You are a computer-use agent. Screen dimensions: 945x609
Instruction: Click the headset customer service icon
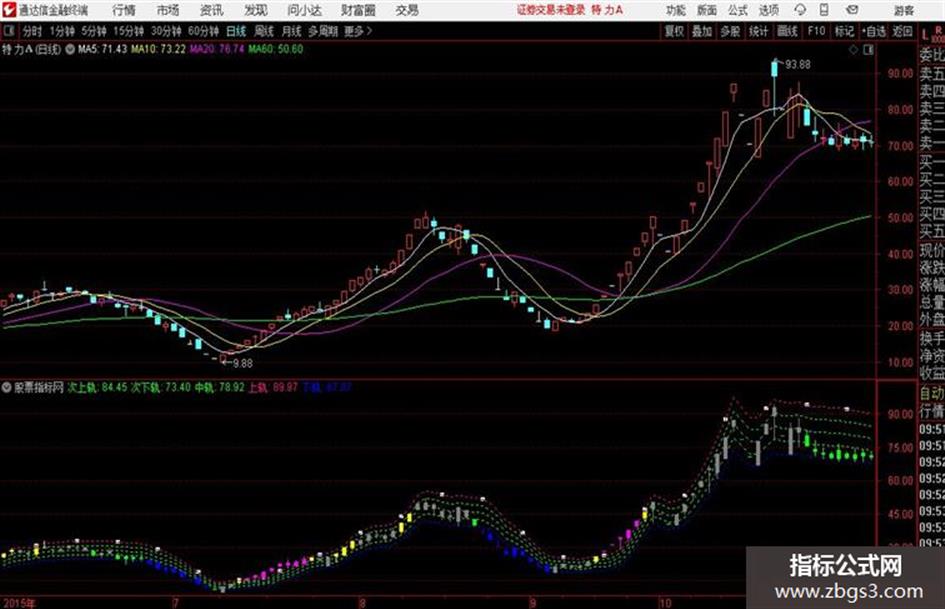[800, 10]
